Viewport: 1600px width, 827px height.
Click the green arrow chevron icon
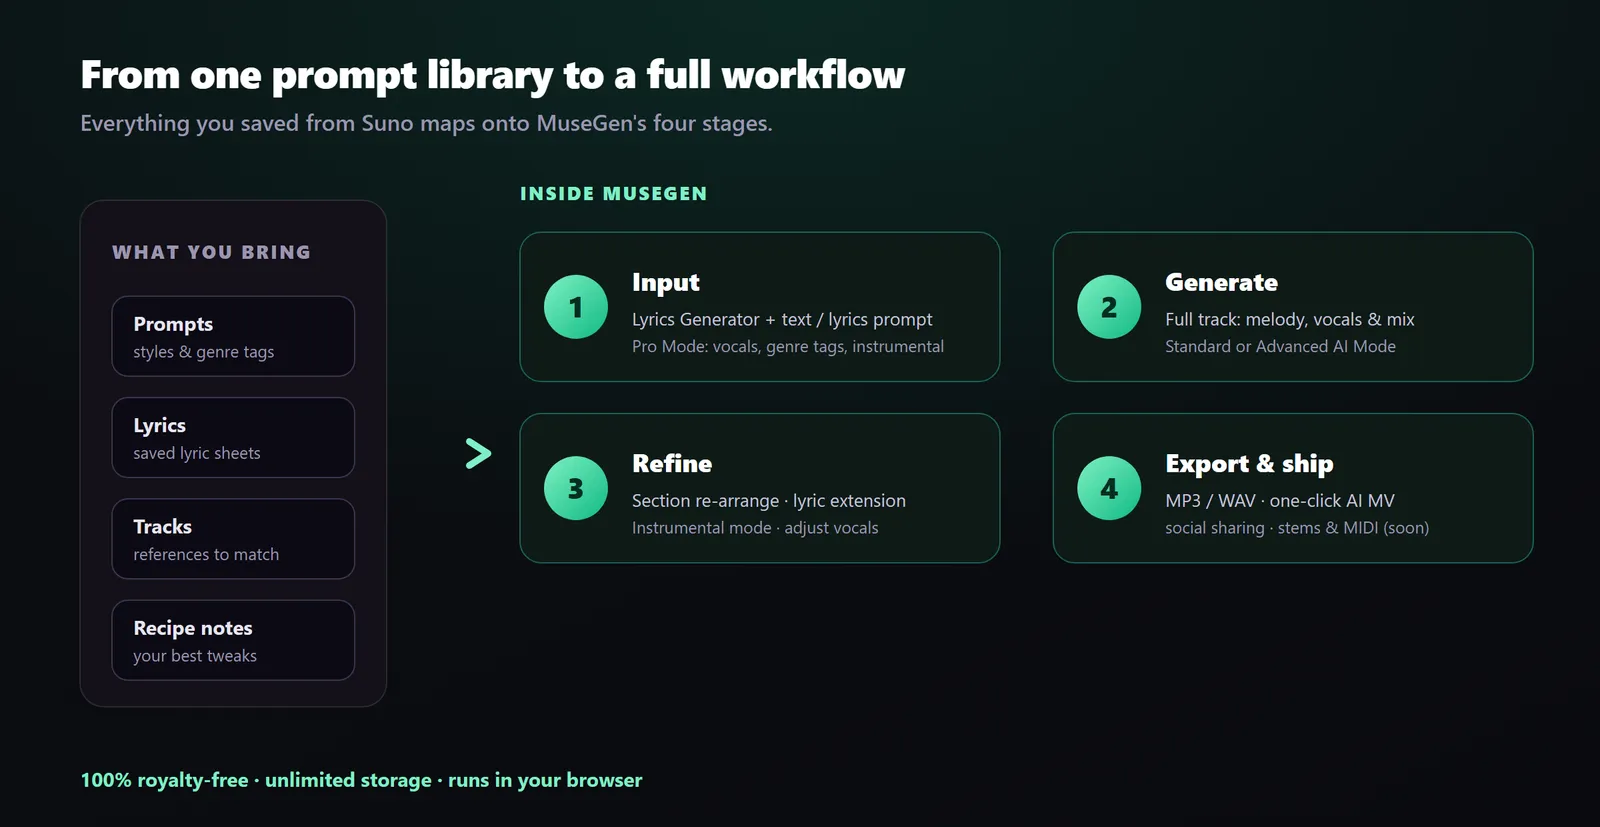pyautogui.click(x=478, y=453)
